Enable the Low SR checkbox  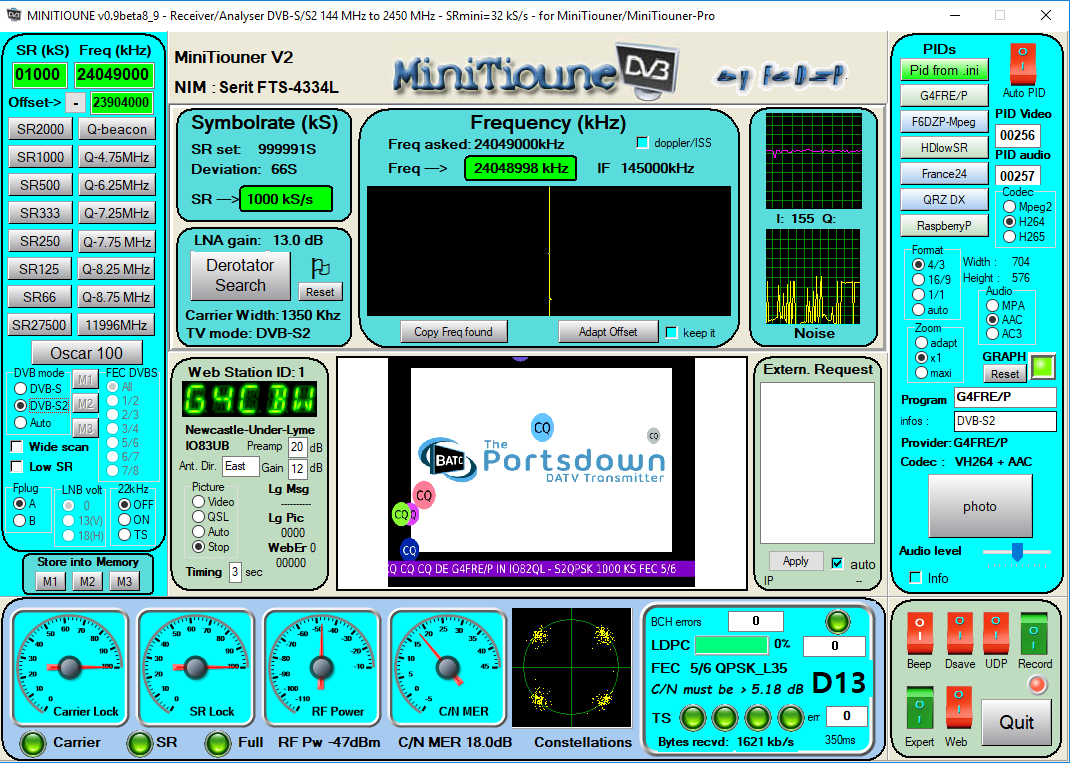17,467
